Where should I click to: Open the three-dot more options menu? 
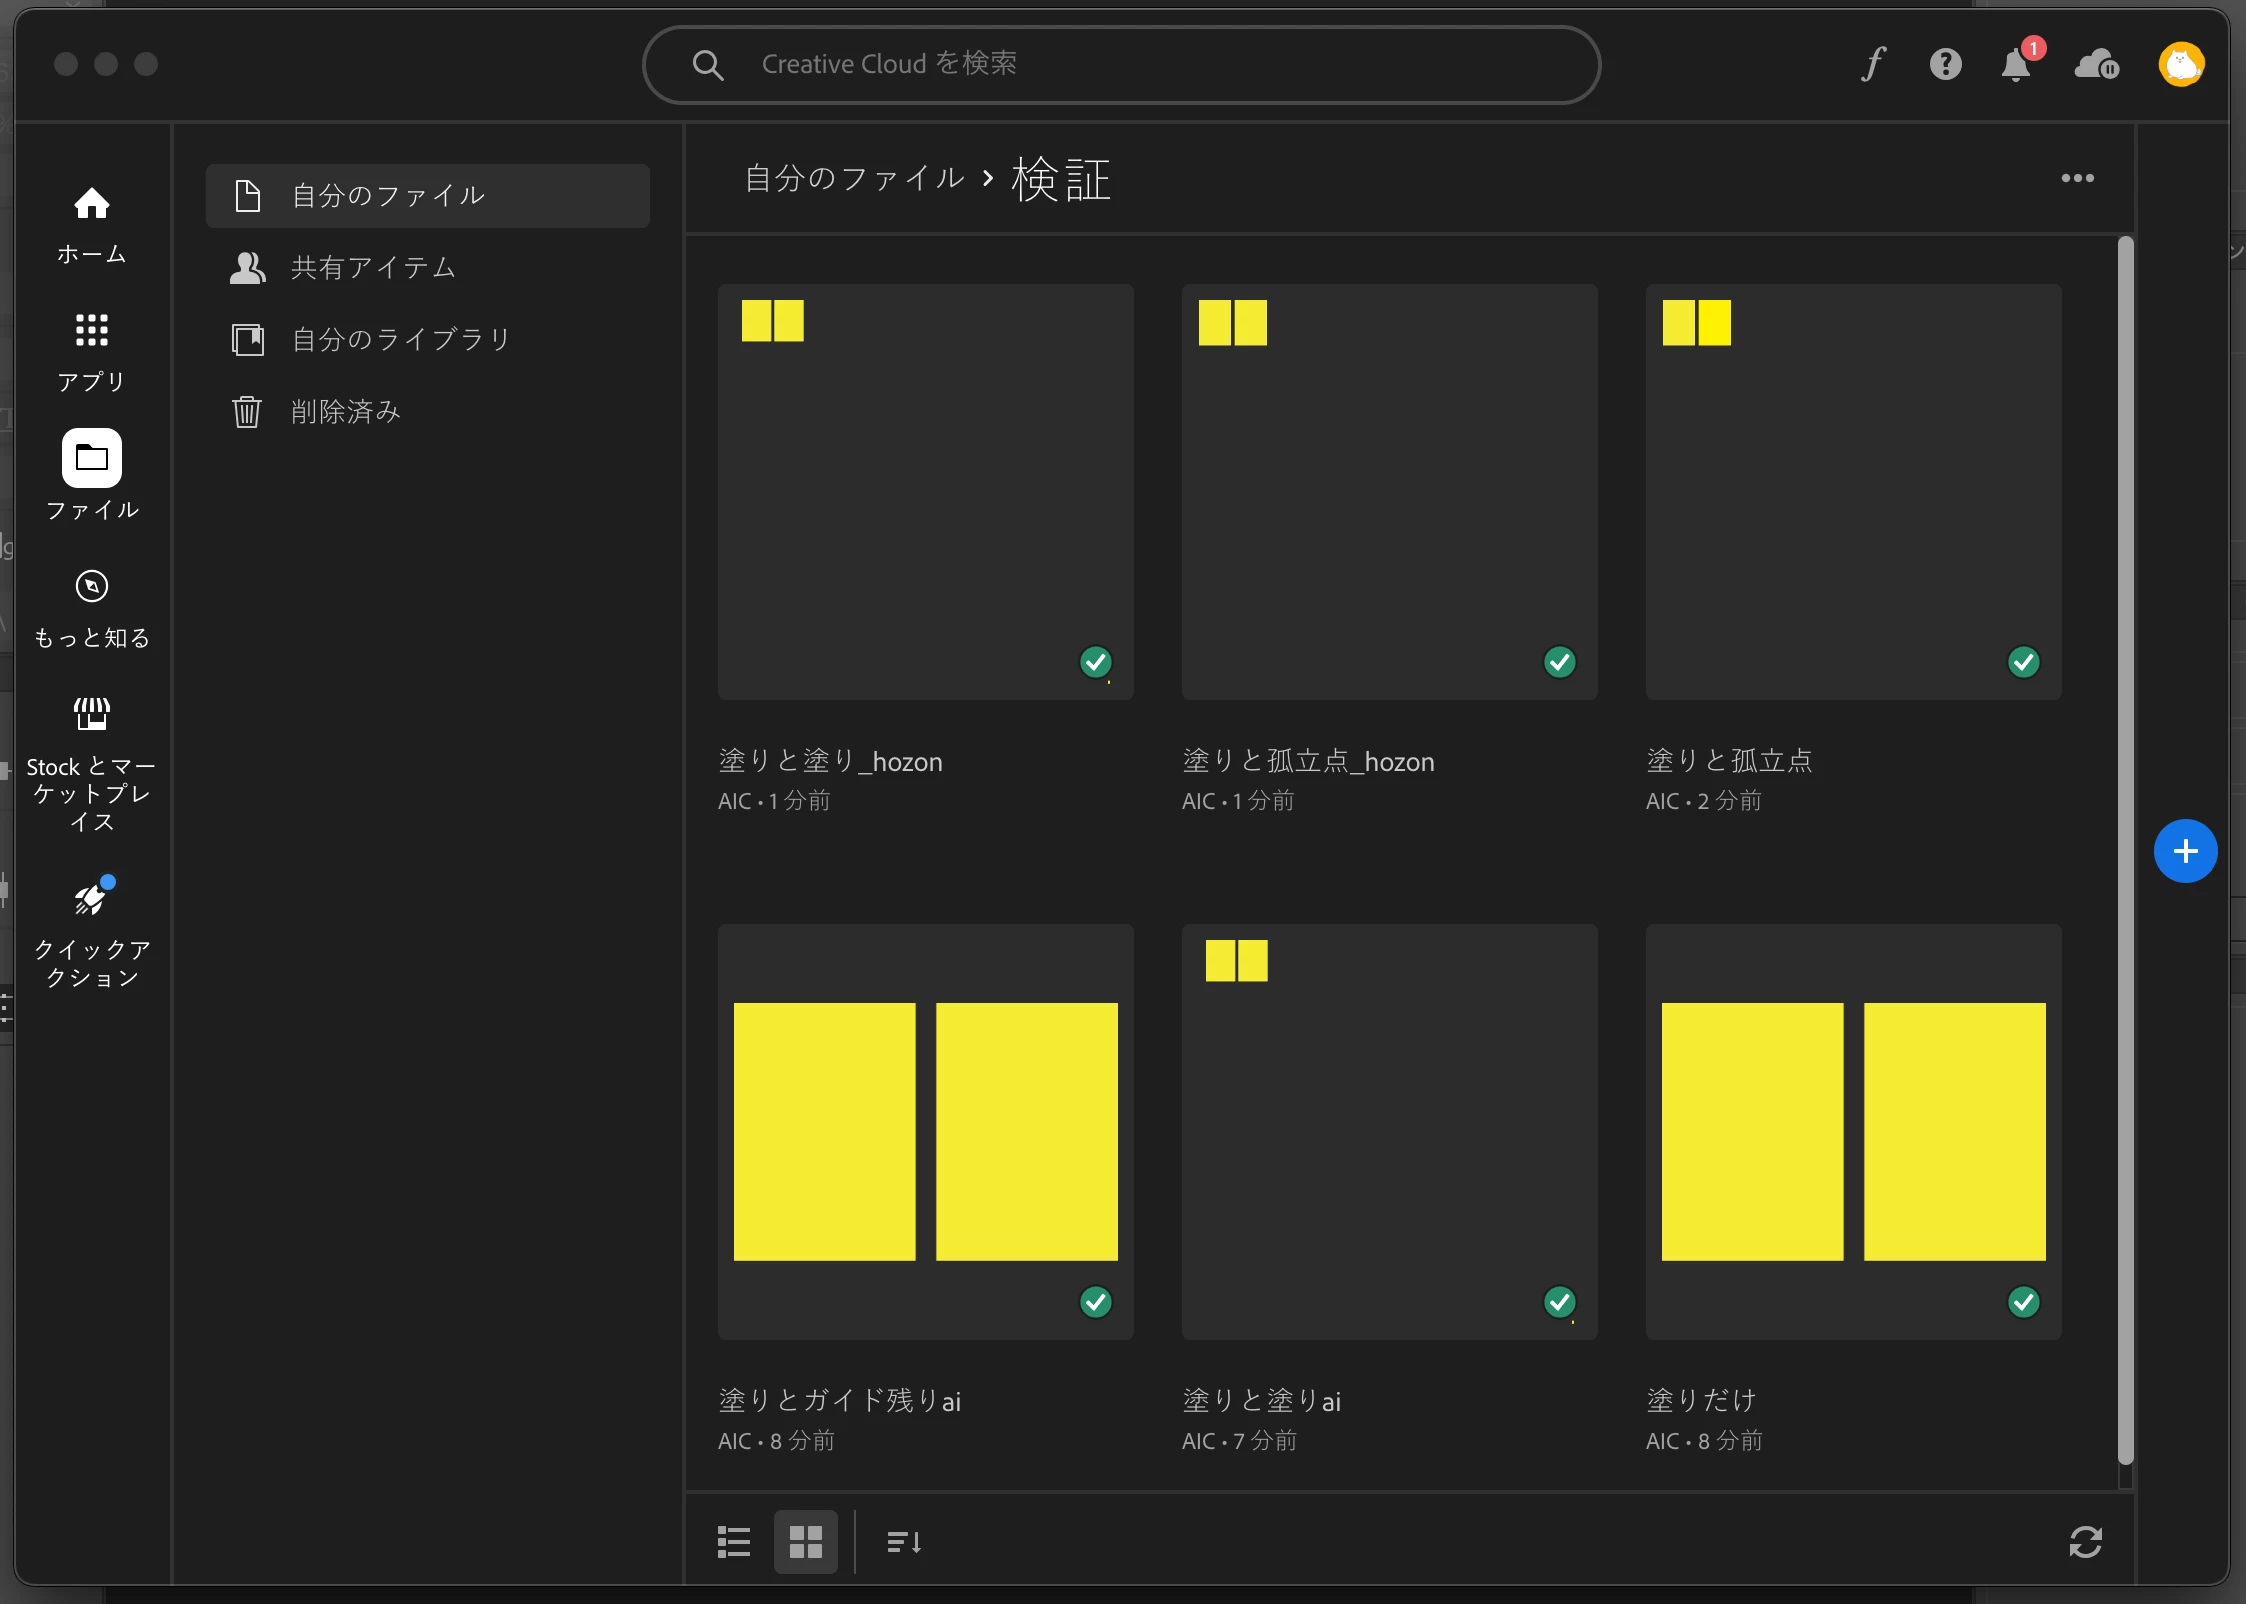(x=2077, y=178)
